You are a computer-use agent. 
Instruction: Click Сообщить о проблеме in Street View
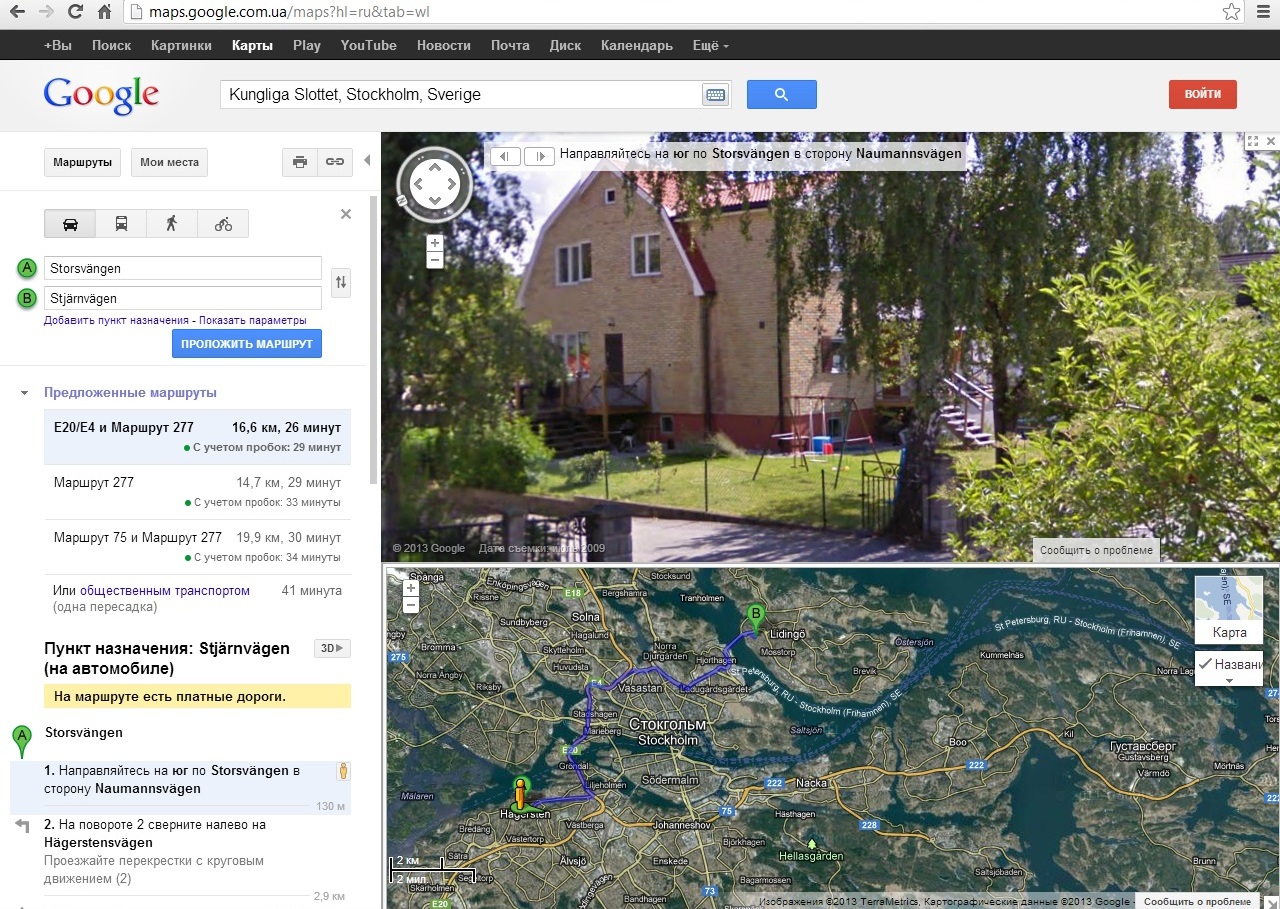1096,550
